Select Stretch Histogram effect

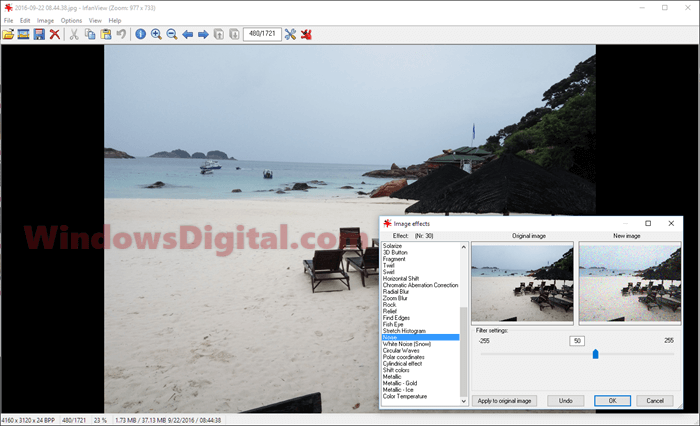point(404,331)
